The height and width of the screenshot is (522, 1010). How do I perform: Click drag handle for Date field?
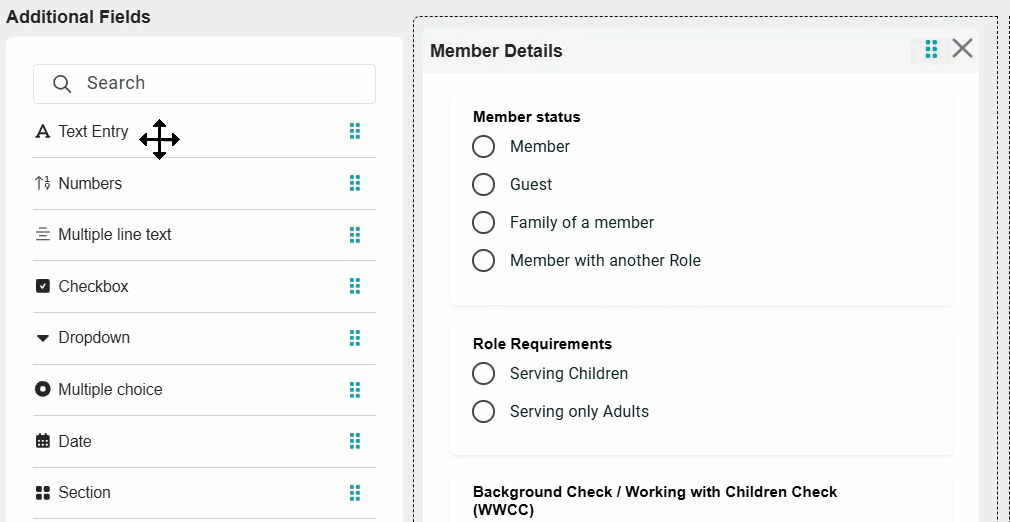[354, 441]
